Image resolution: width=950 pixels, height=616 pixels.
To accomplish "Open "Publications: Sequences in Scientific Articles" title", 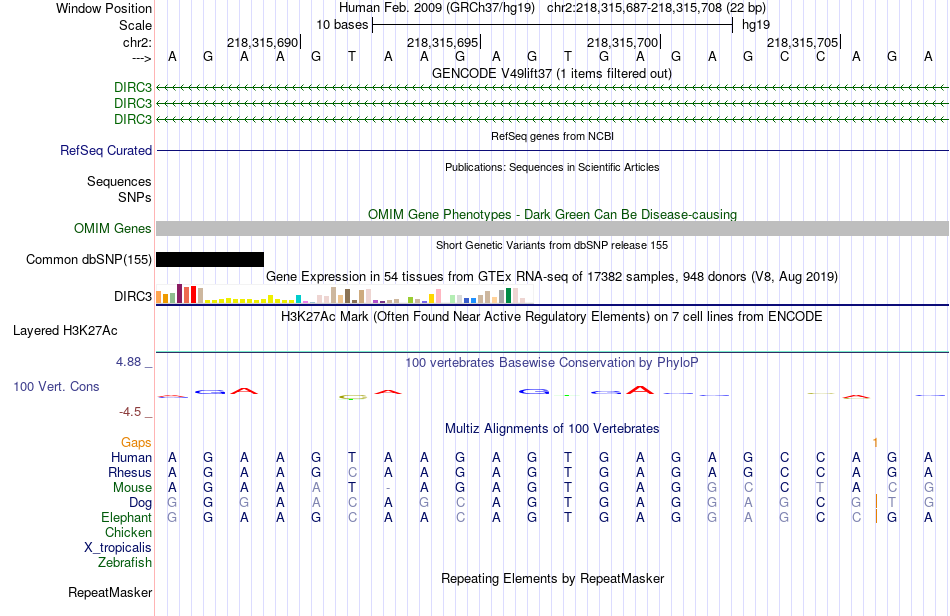I will point(552,167).
